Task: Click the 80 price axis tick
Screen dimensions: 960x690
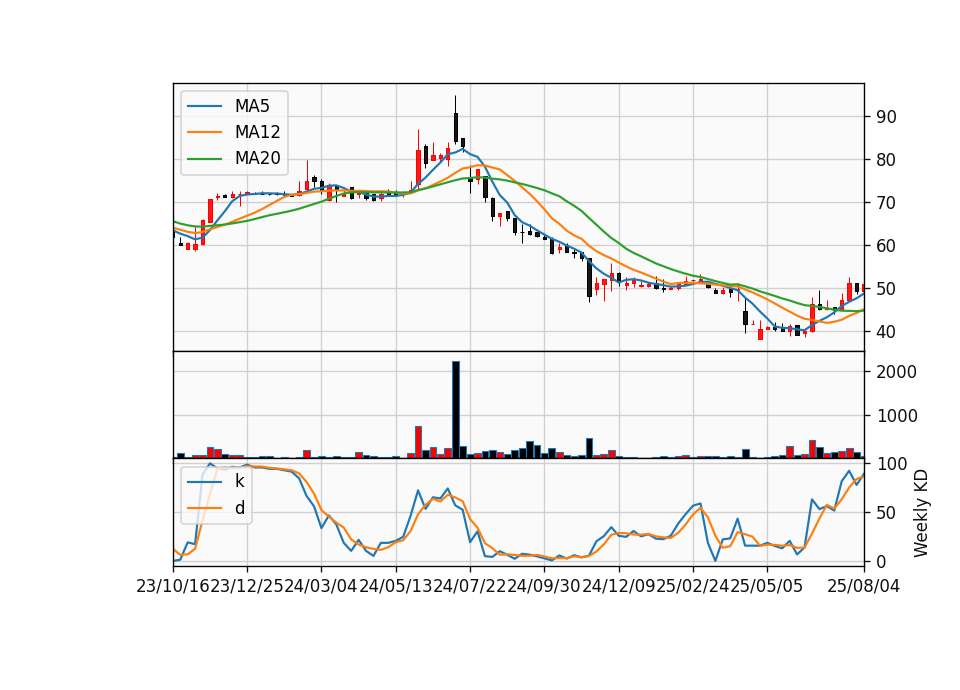Action: 886,160
